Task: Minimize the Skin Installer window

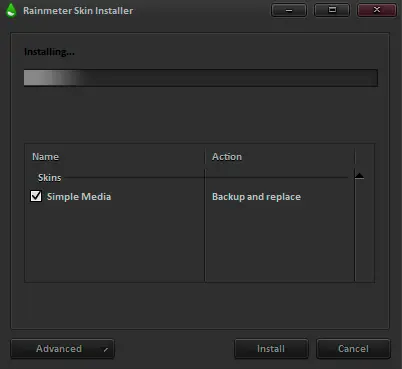Action: (x=289, y=10)
